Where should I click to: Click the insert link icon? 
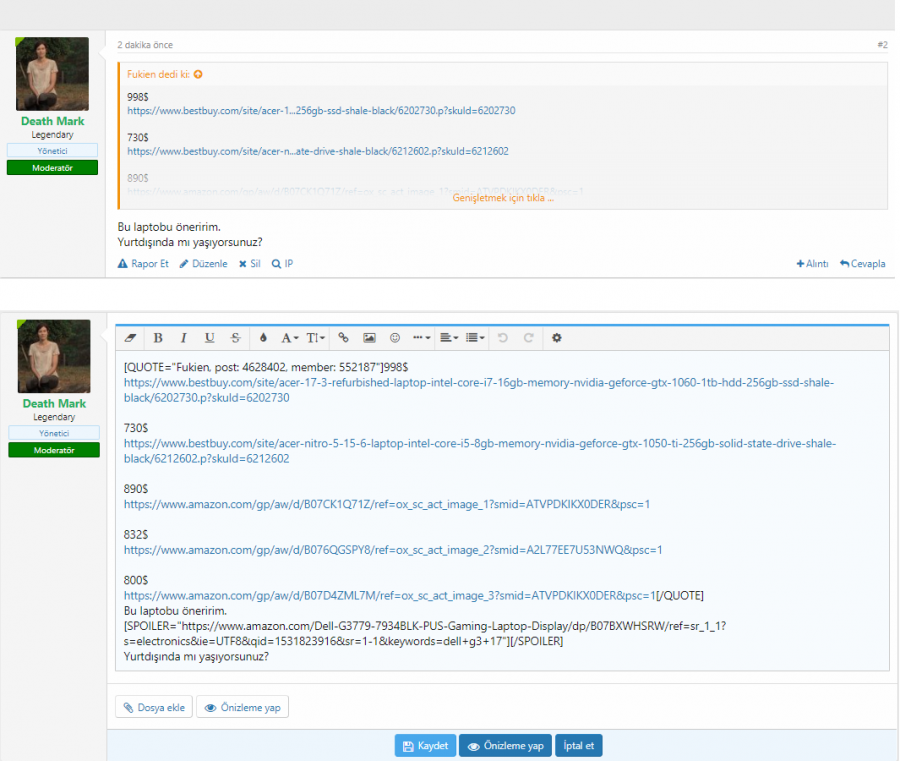(343, 338)
